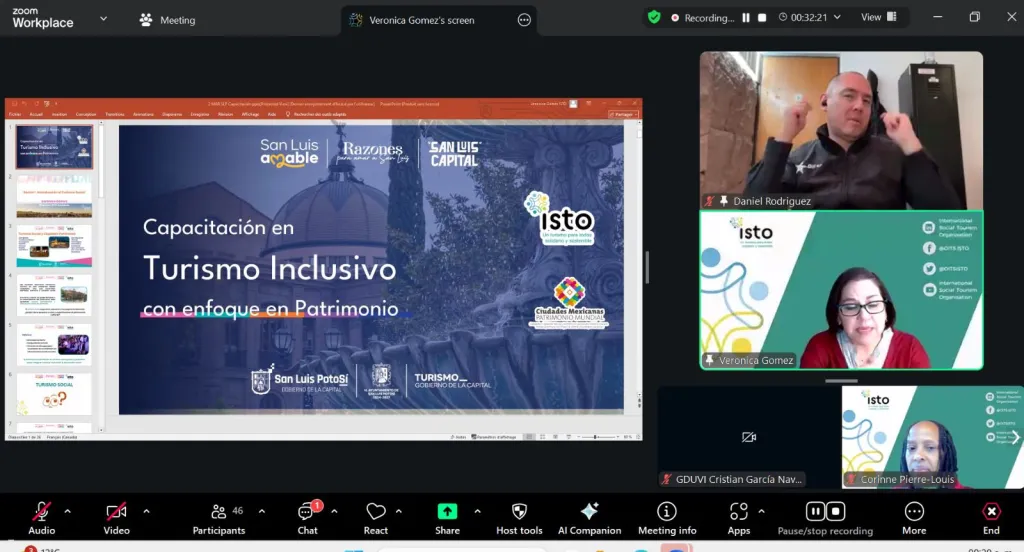Turn on camera with Video button
Viewport: 1024px width, 552px height.
(116, 518)
